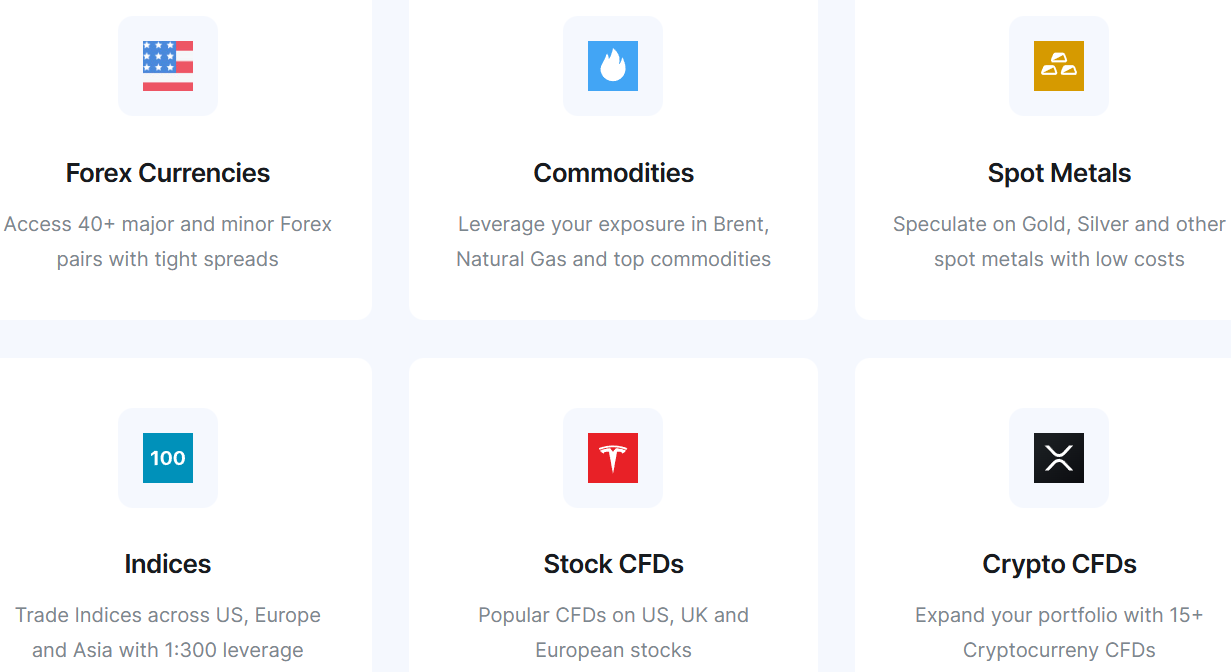
Task: Click the blue 100 Indices icon
Action: (x=168, y=458)
